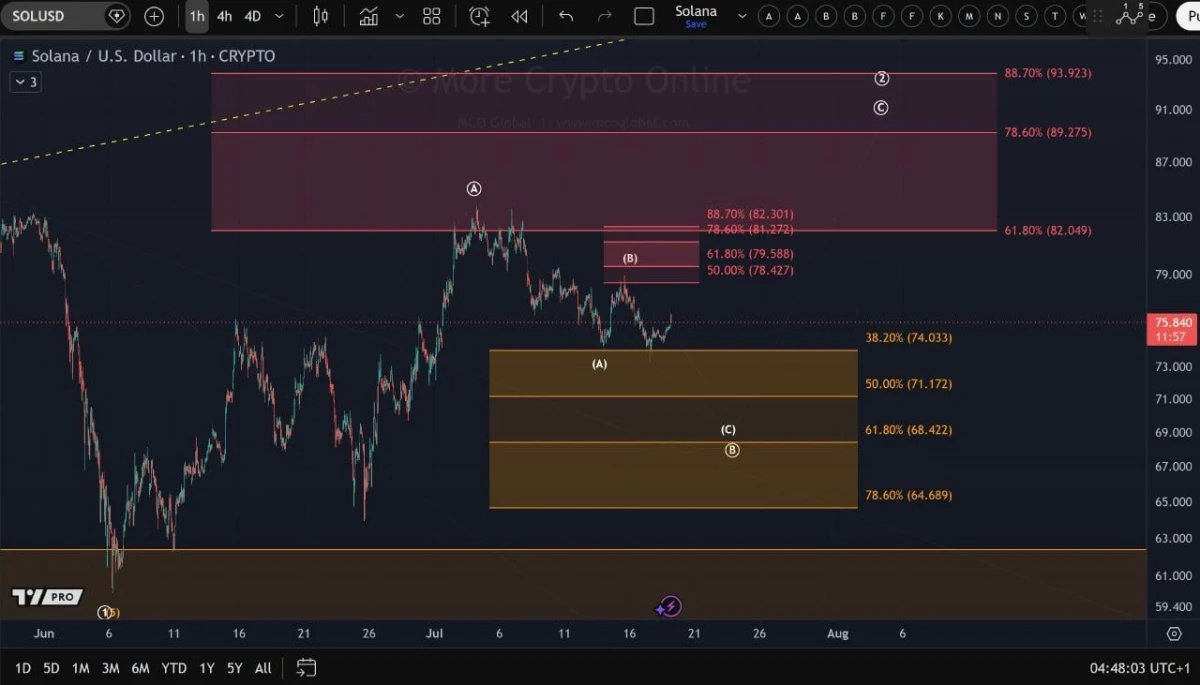Select the Elliott wave 1-5 pattern tool

1130,15
